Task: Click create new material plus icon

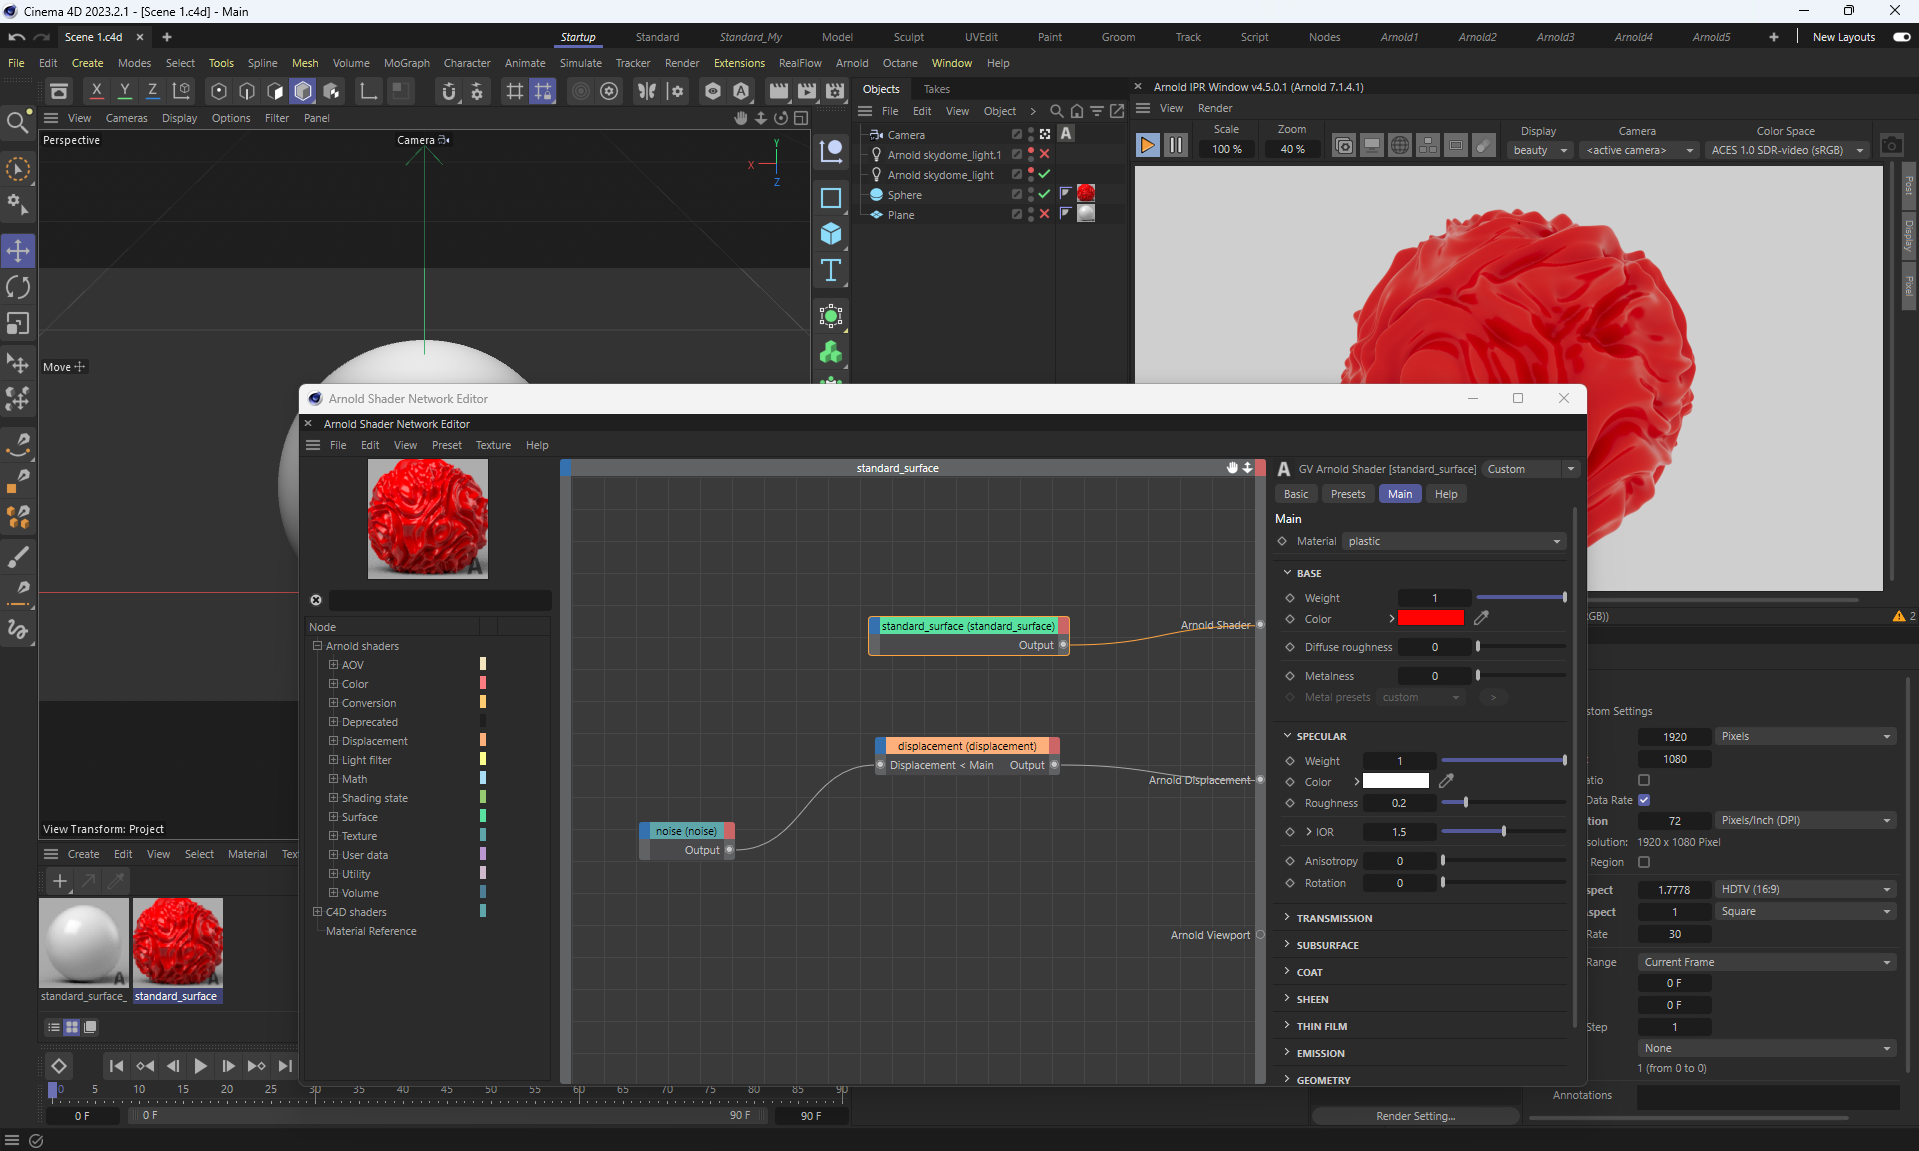Action: pos(60,881)
